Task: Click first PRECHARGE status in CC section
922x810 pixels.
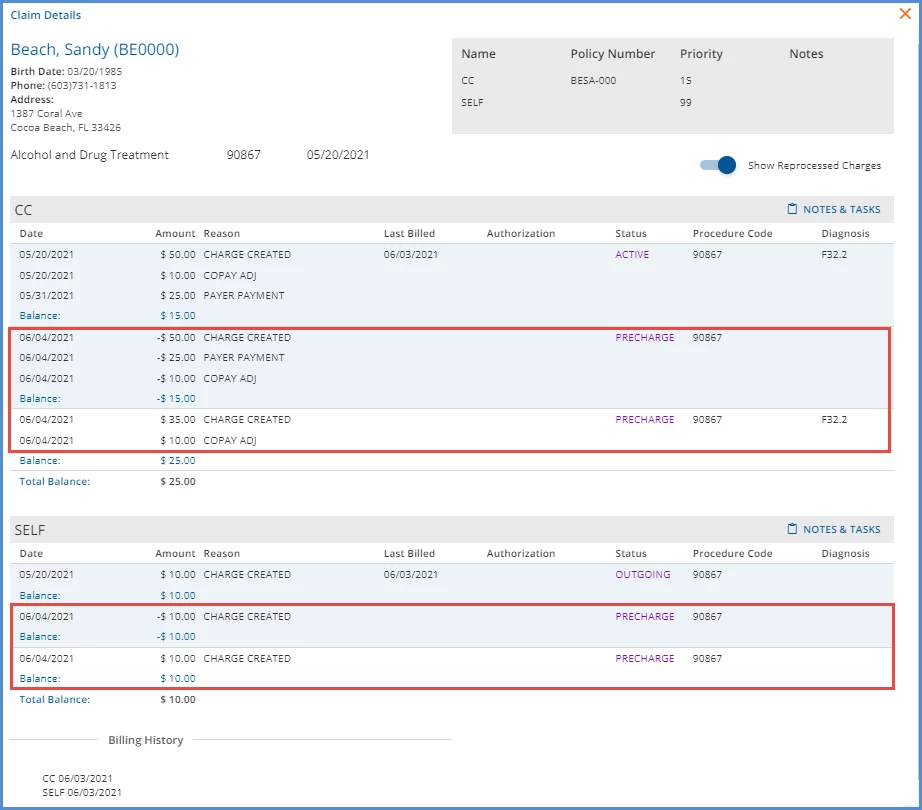Action: pos(644,337)
